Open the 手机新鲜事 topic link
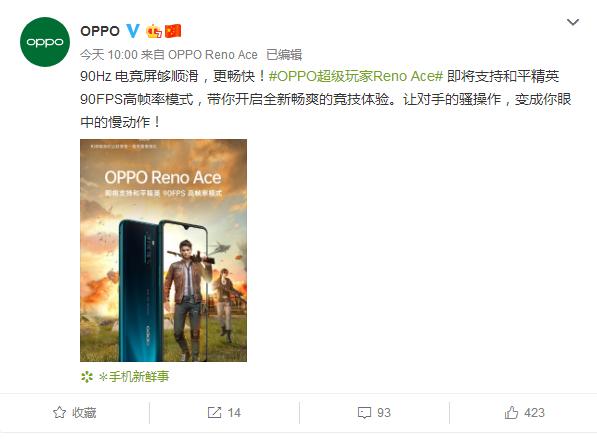 134,377
